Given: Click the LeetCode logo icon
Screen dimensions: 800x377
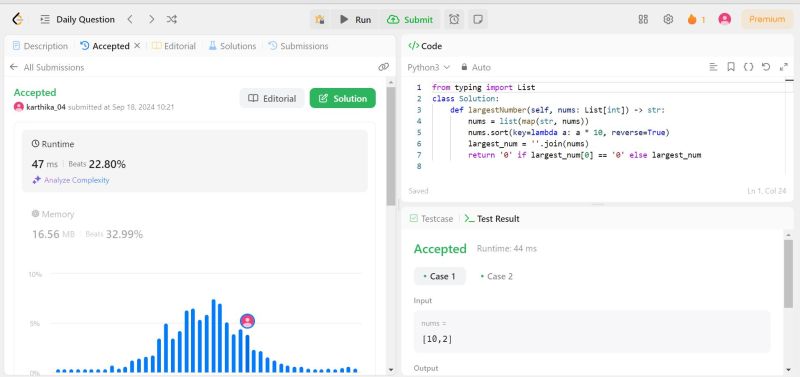Looking at the screenshot, I should 18,19.
